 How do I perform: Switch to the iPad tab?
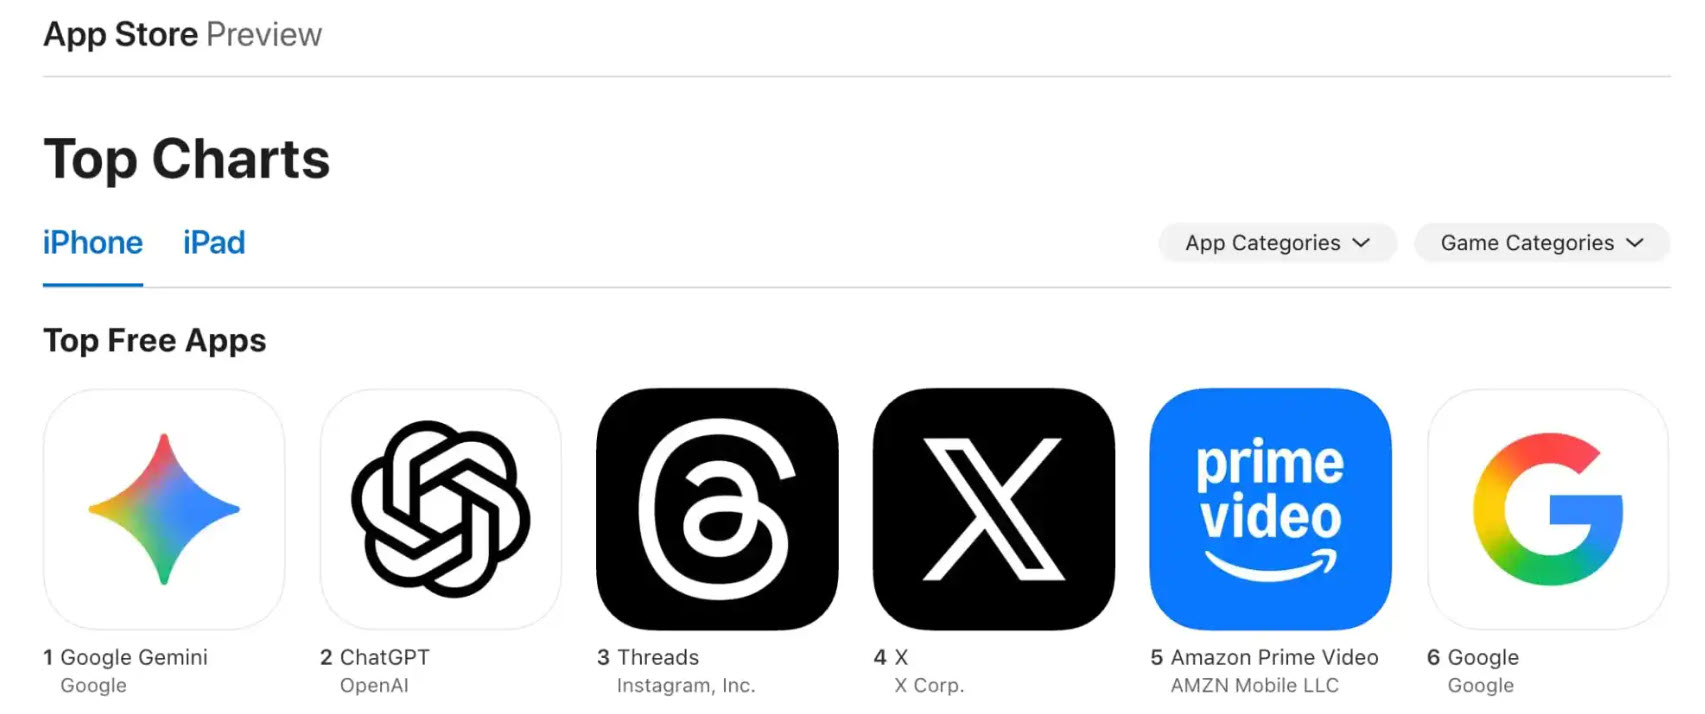point(214,243)
